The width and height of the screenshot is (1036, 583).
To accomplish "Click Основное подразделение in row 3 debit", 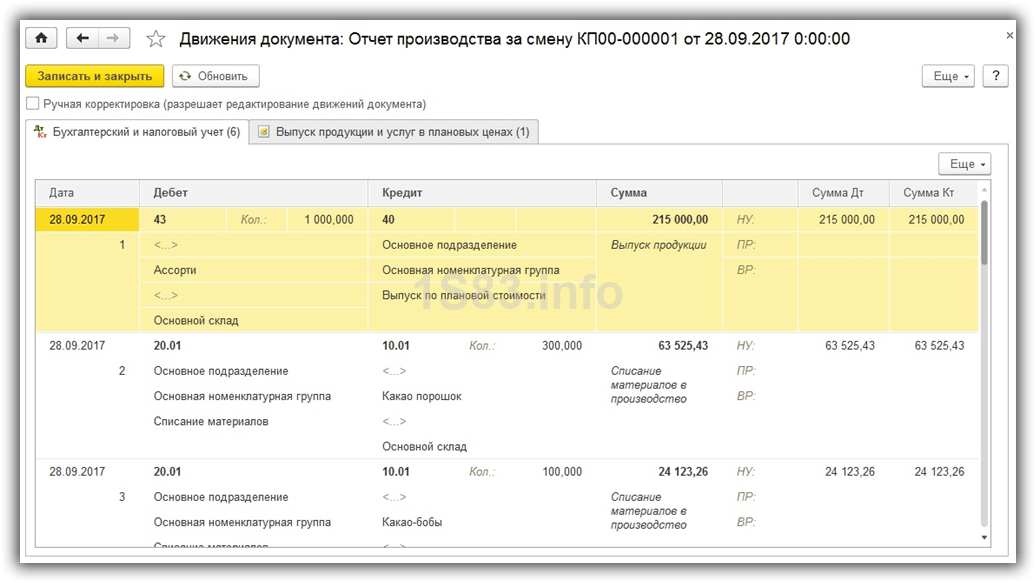I will (x=221, y=497).
